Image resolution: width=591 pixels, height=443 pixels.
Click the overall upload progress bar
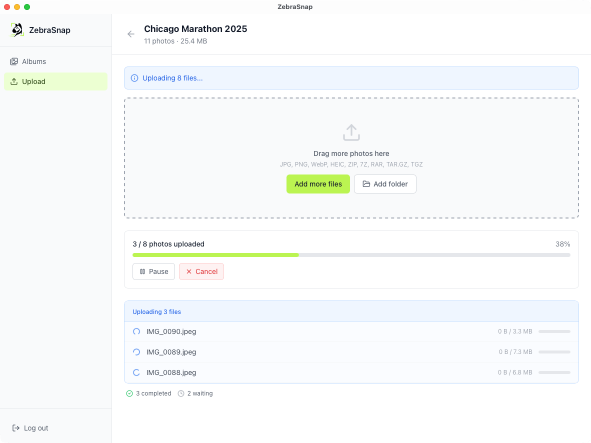351,255
